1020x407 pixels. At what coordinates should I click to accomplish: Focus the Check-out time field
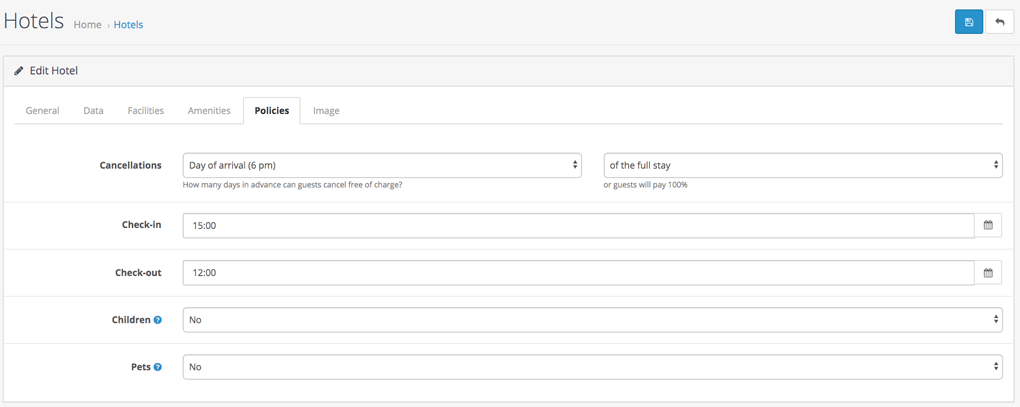pos(578,273)
